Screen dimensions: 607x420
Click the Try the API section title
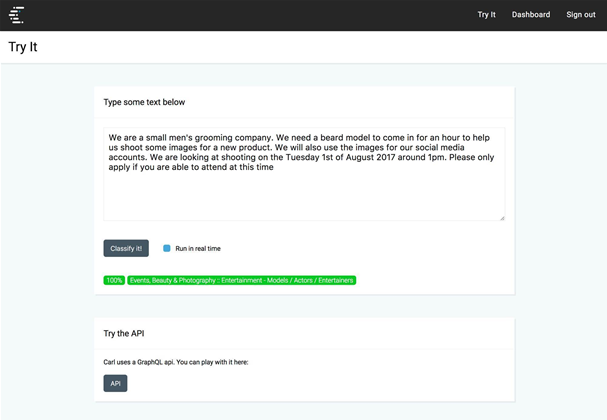124,333
